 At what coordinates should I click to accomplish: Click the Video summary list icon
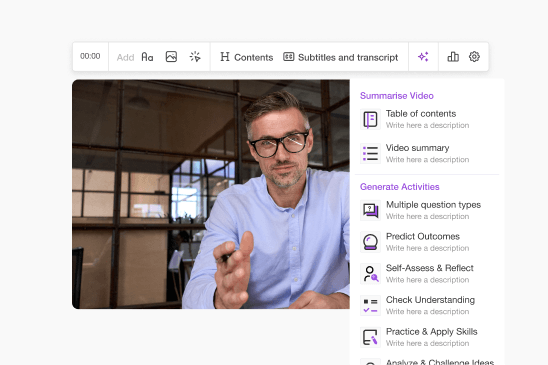(370, 153)
